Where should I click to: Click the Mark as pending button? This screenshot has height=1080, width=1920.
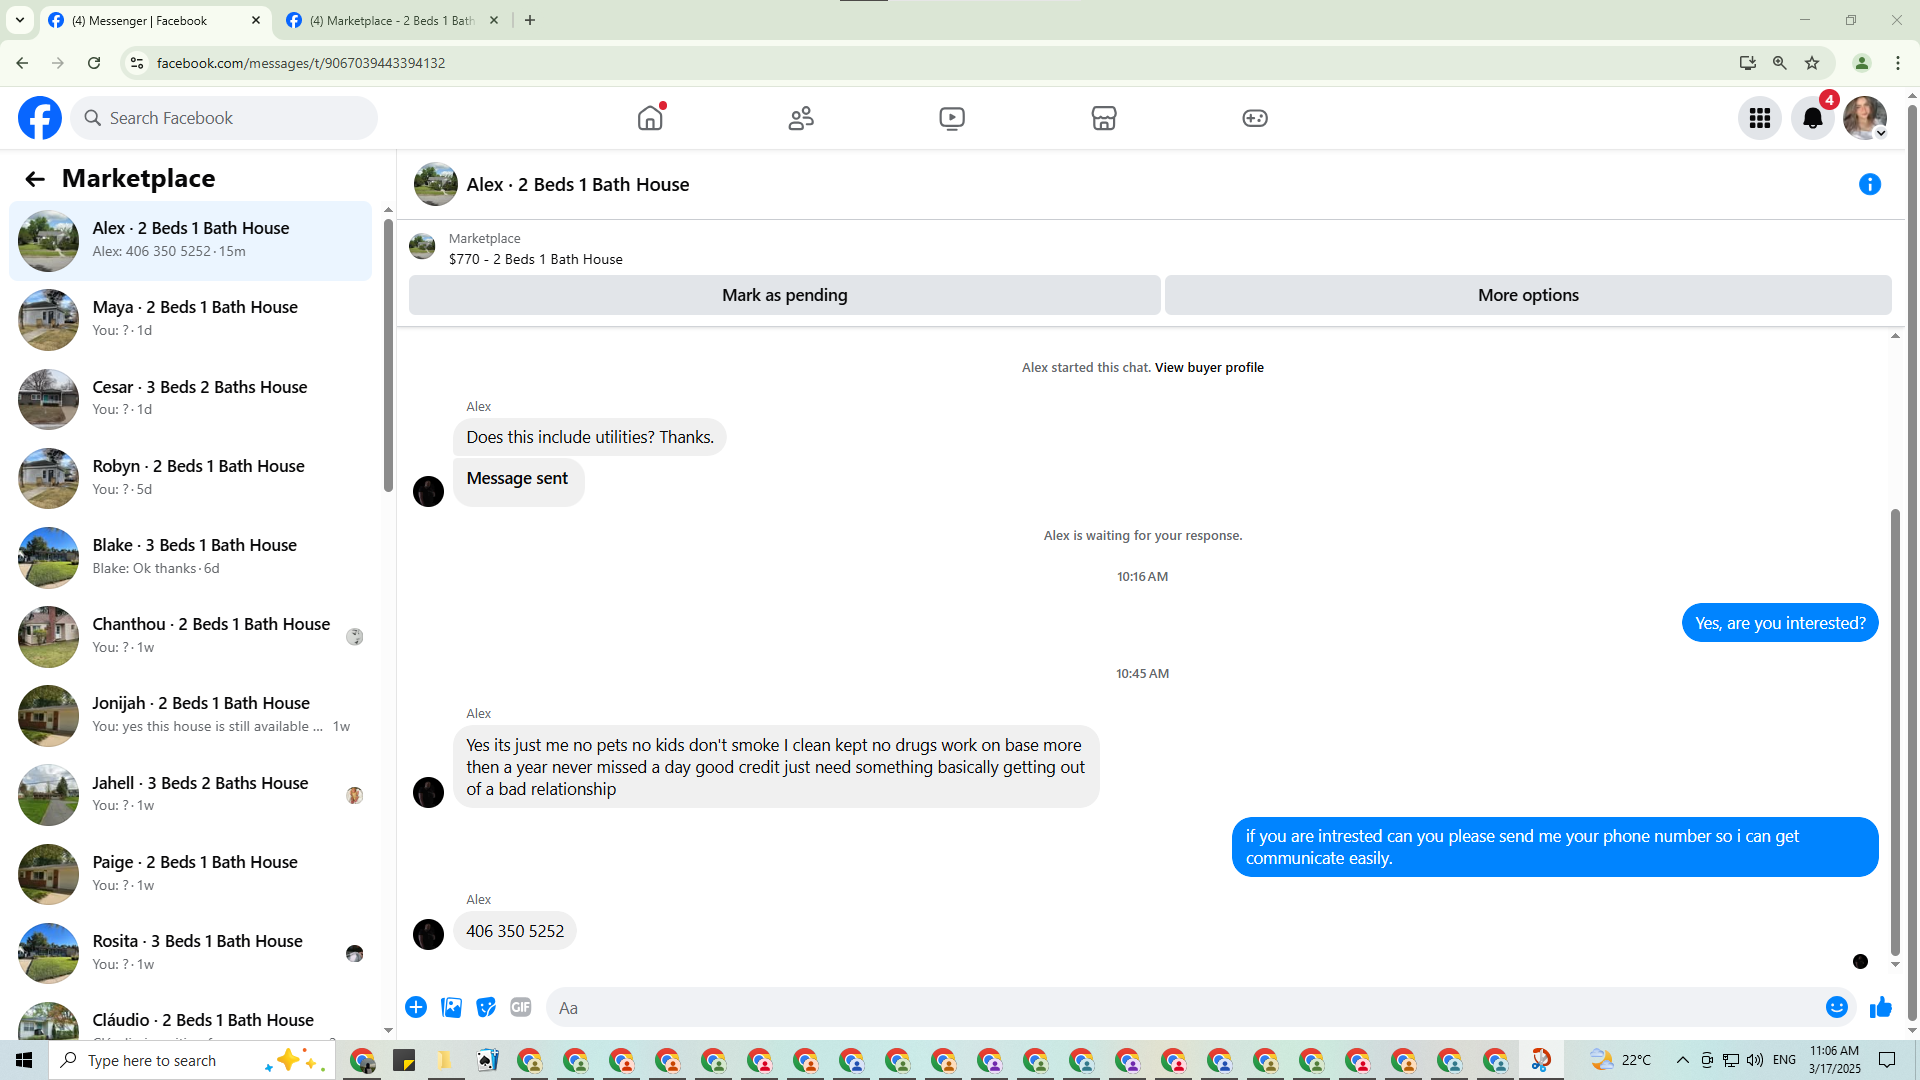[x=785, y=295]
